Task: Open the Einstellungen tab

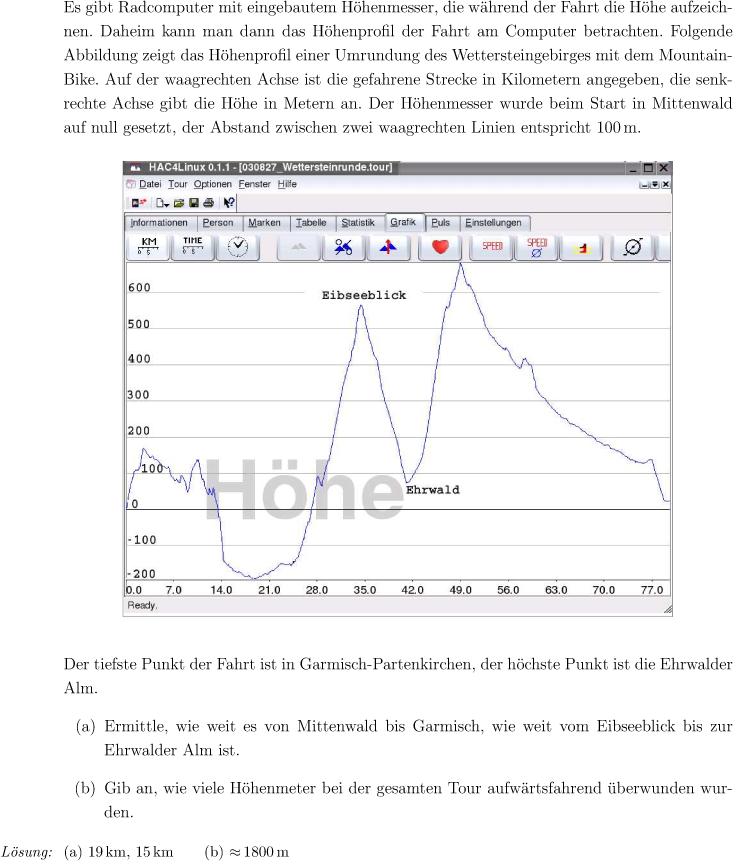Action: 493,223
